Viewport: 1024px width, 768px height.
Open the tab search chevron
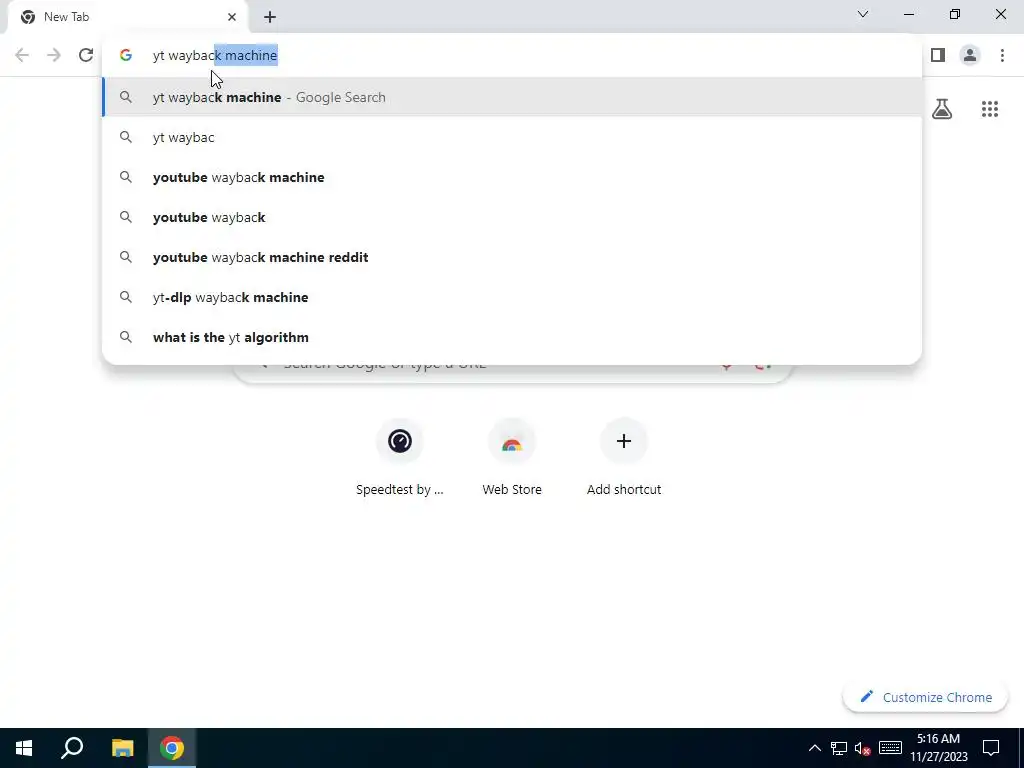[x=863, y=14]
